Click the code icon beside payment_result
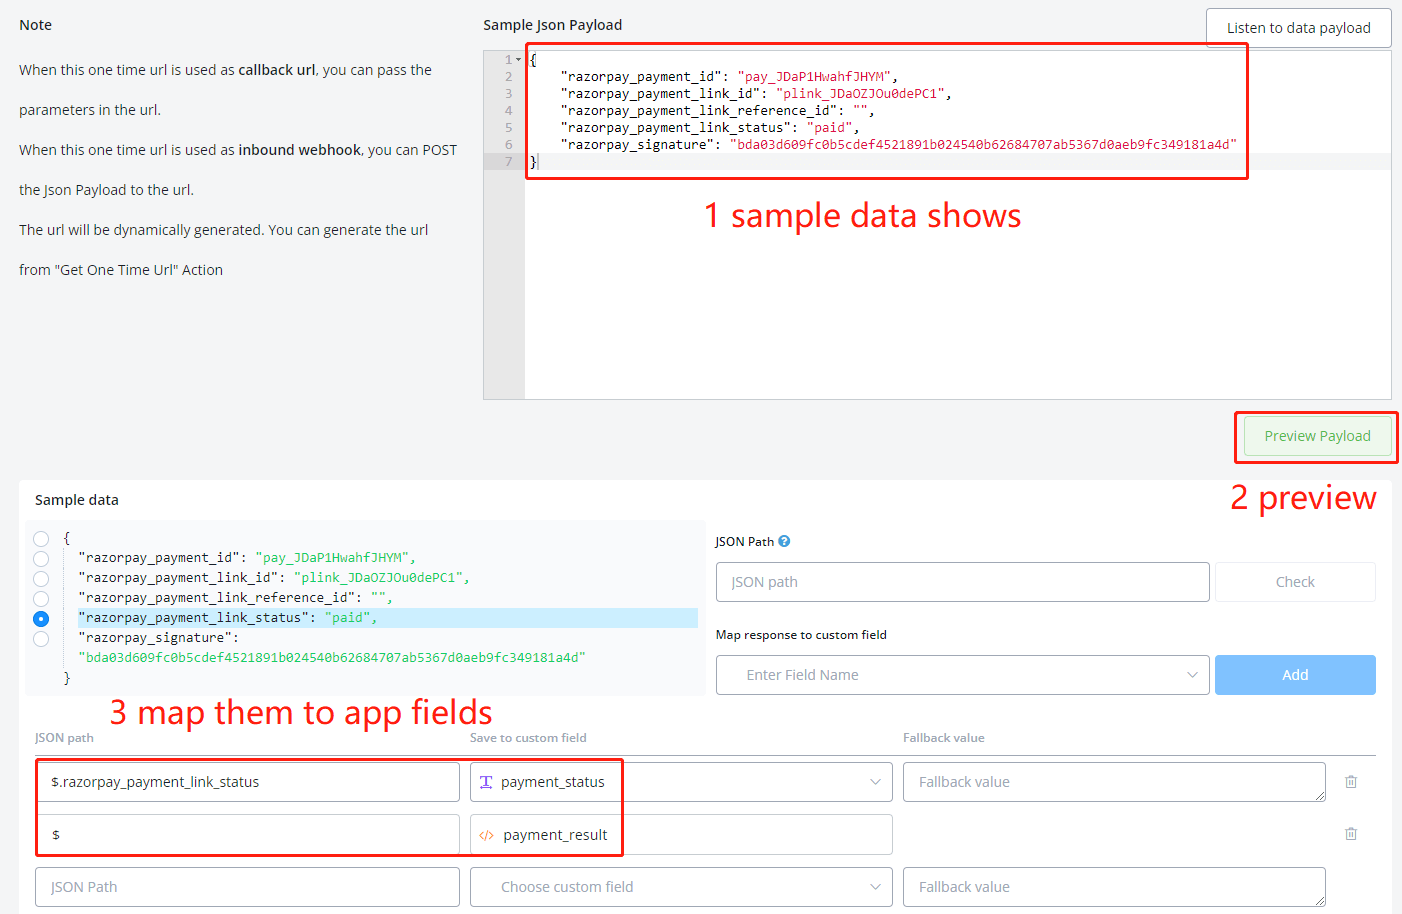Screen dimensions: 1402x914 (486, 835)
